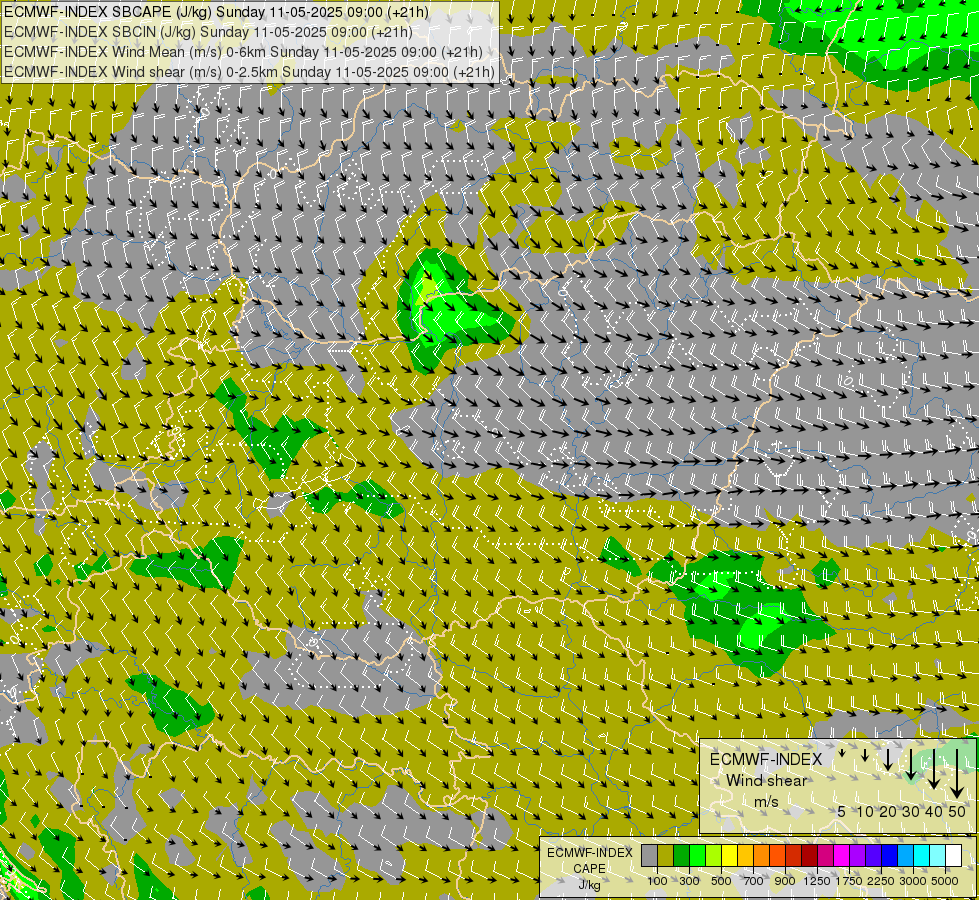Click the SBCAPE (J/kg) header line

[x=216, y=12]
